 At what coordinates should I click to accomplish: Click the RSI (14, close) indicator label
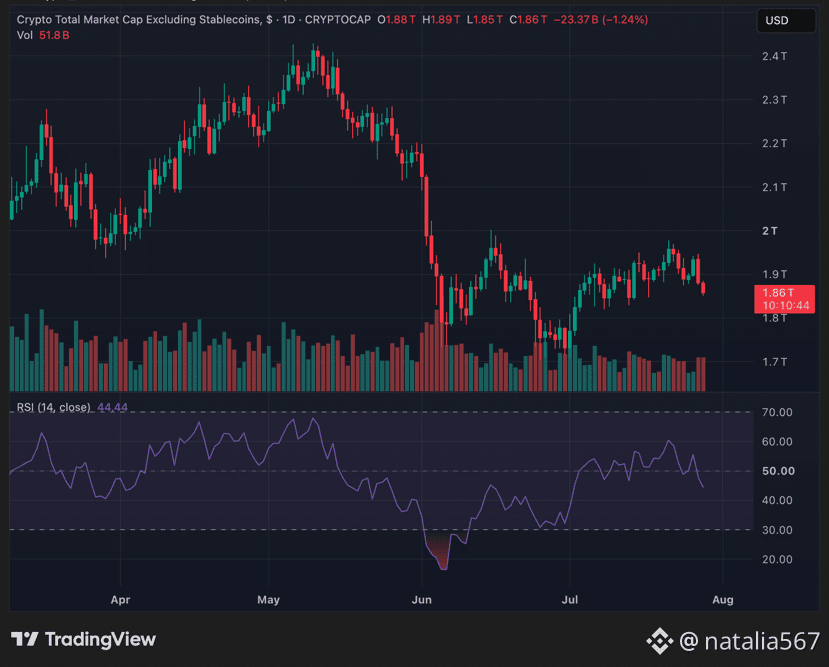(53, 407)
